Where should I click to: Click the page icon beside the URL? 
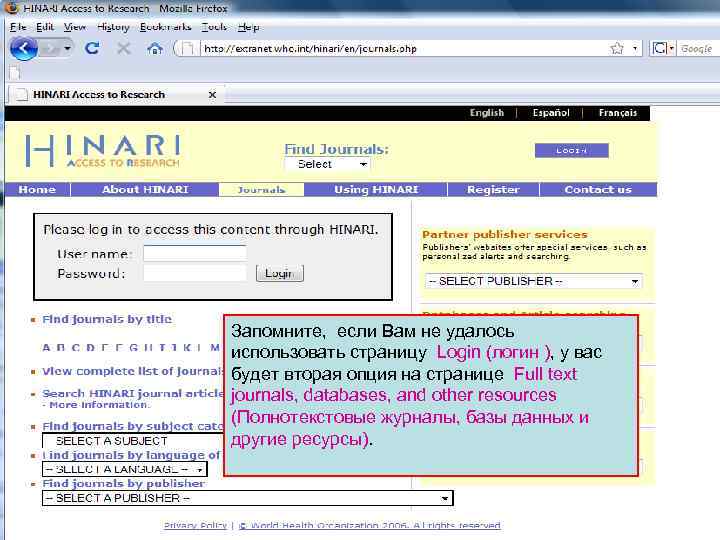pos(187,48)
